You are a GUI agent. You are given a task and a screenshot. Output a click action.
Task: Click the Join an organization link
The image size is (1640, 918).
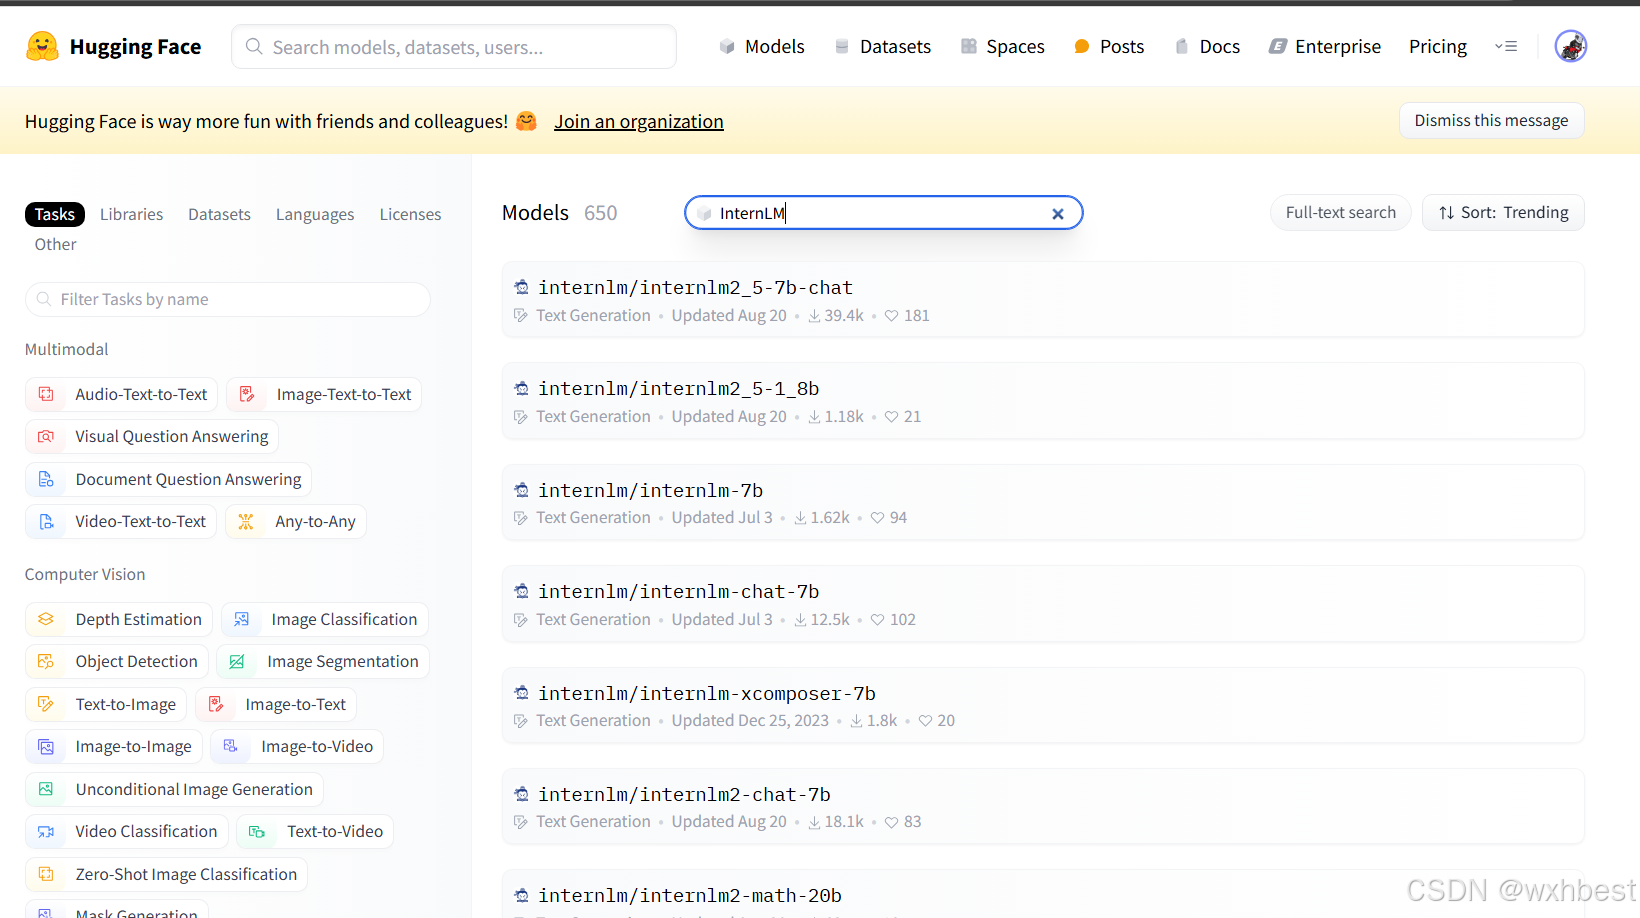click(x=639, y=121)
